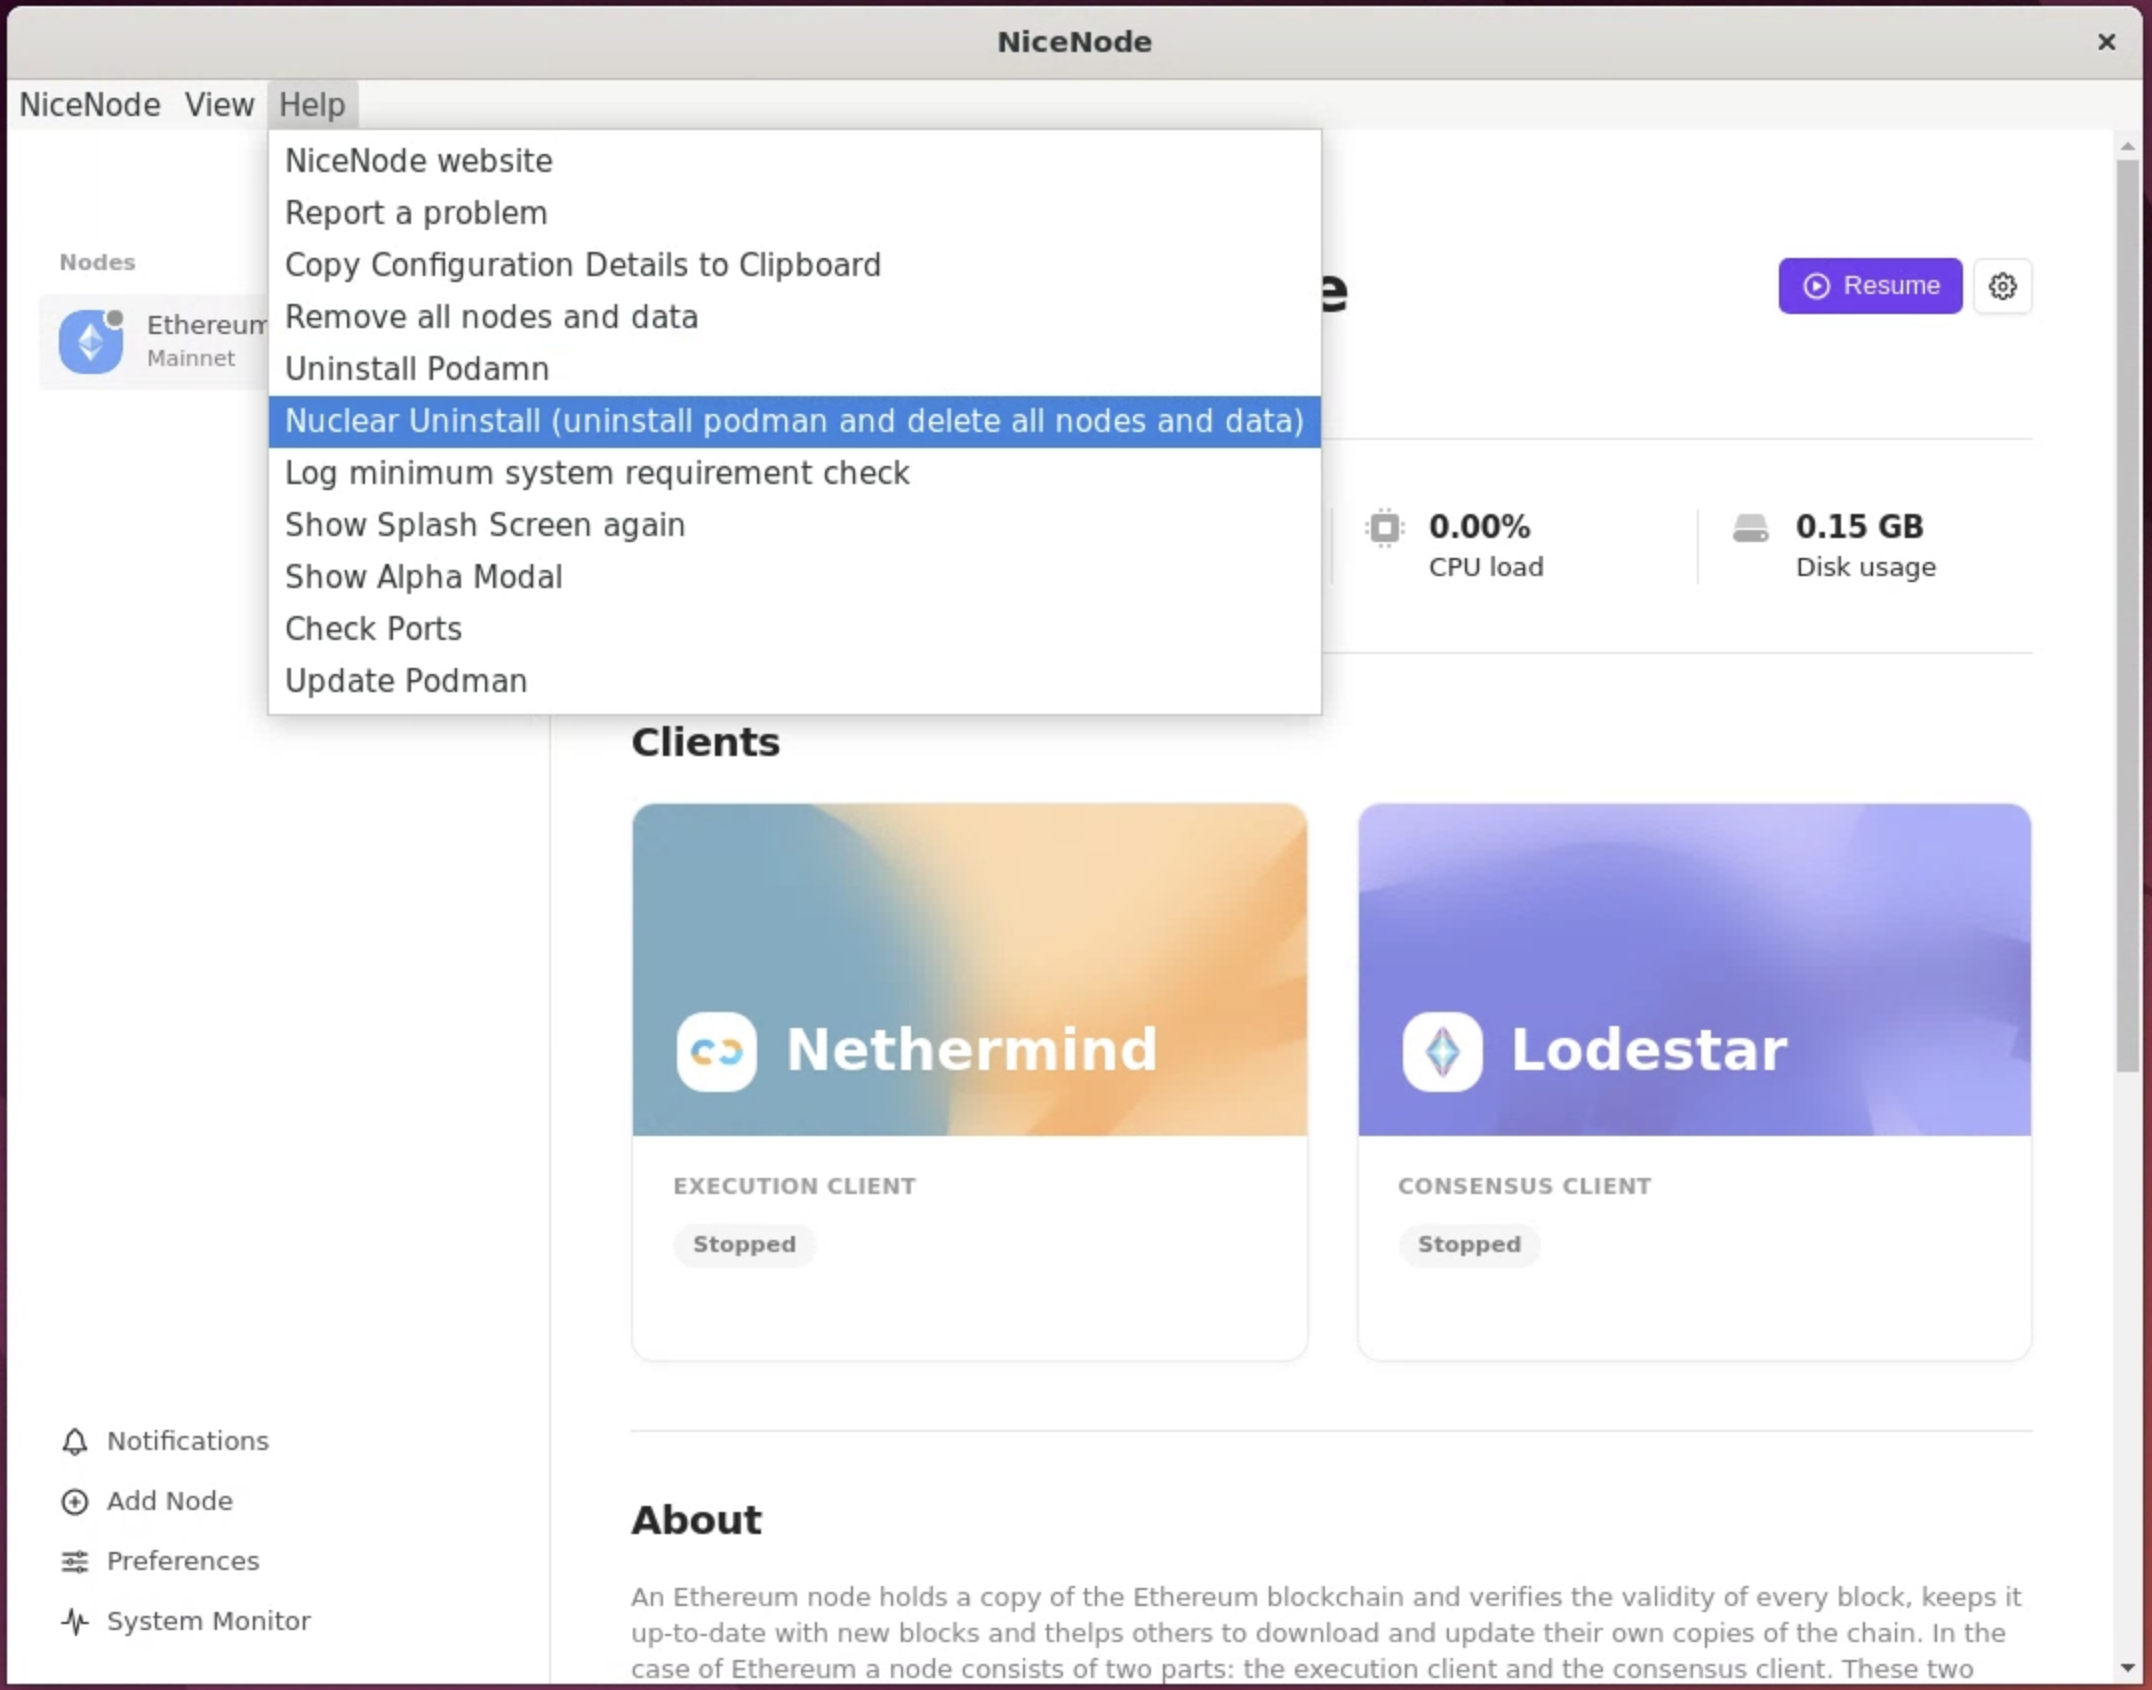Click the scrollbar down arrow
This screenshot has width=2152, height=1690.
point(2127,1668)
